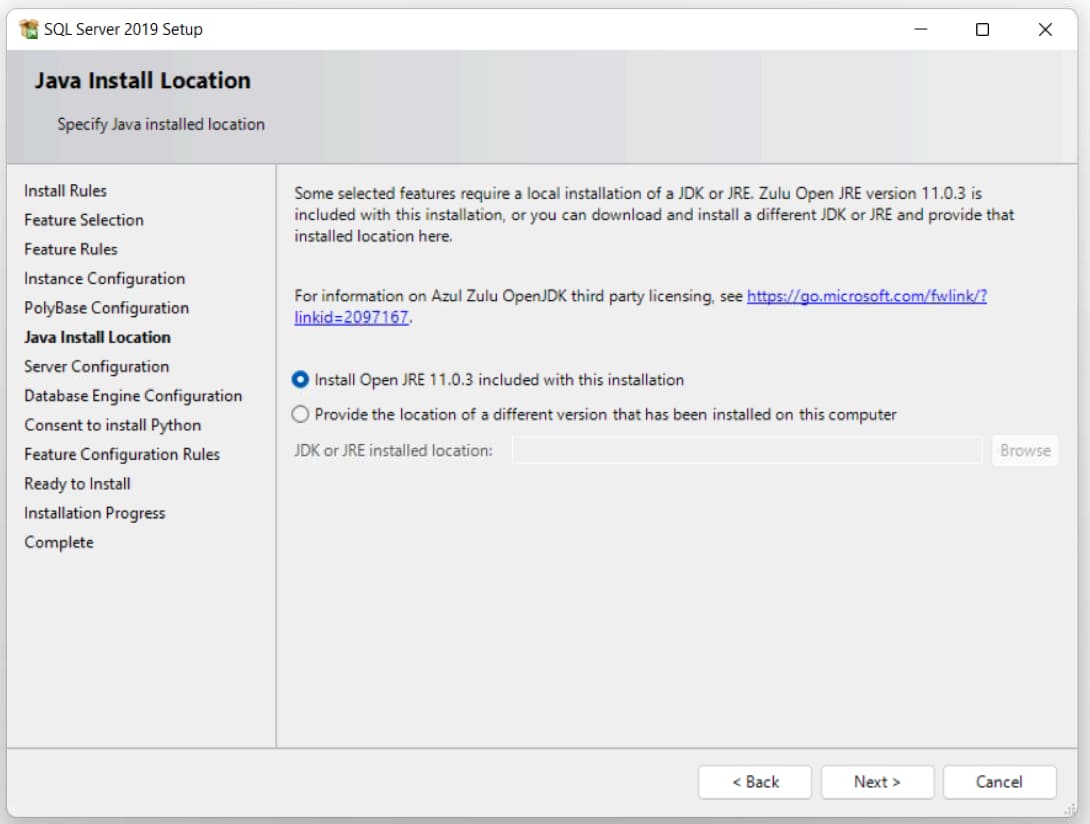Click Server Configuration in step list

pos(97,367)
